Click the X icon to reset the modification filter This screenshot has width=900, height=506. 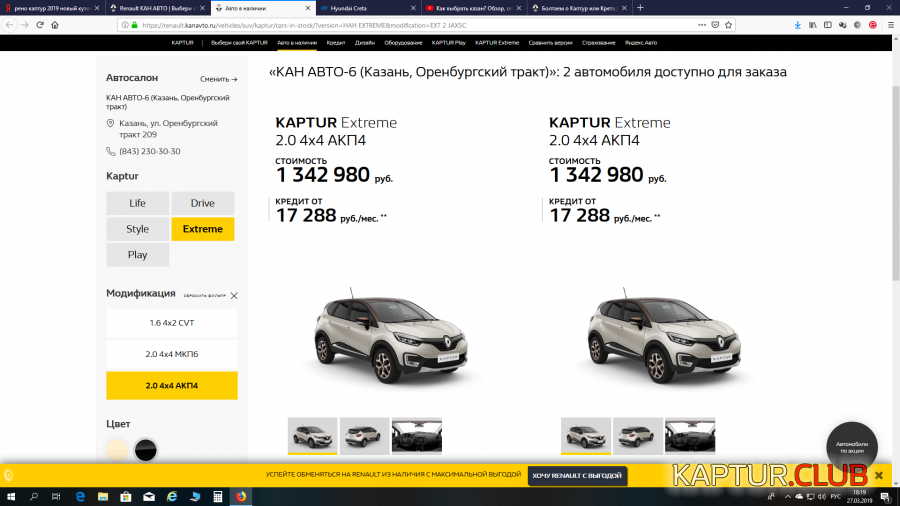(234, 296)
